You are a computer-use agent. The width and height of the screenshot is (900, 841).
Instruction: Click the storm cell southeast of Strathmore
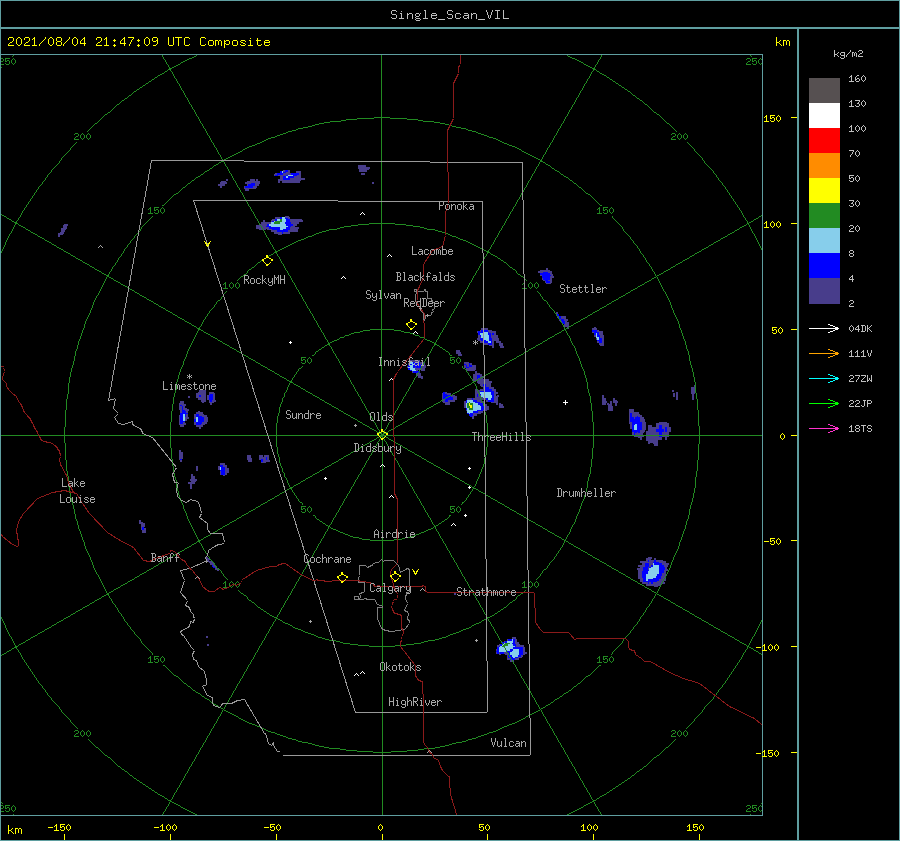point(511,649)
